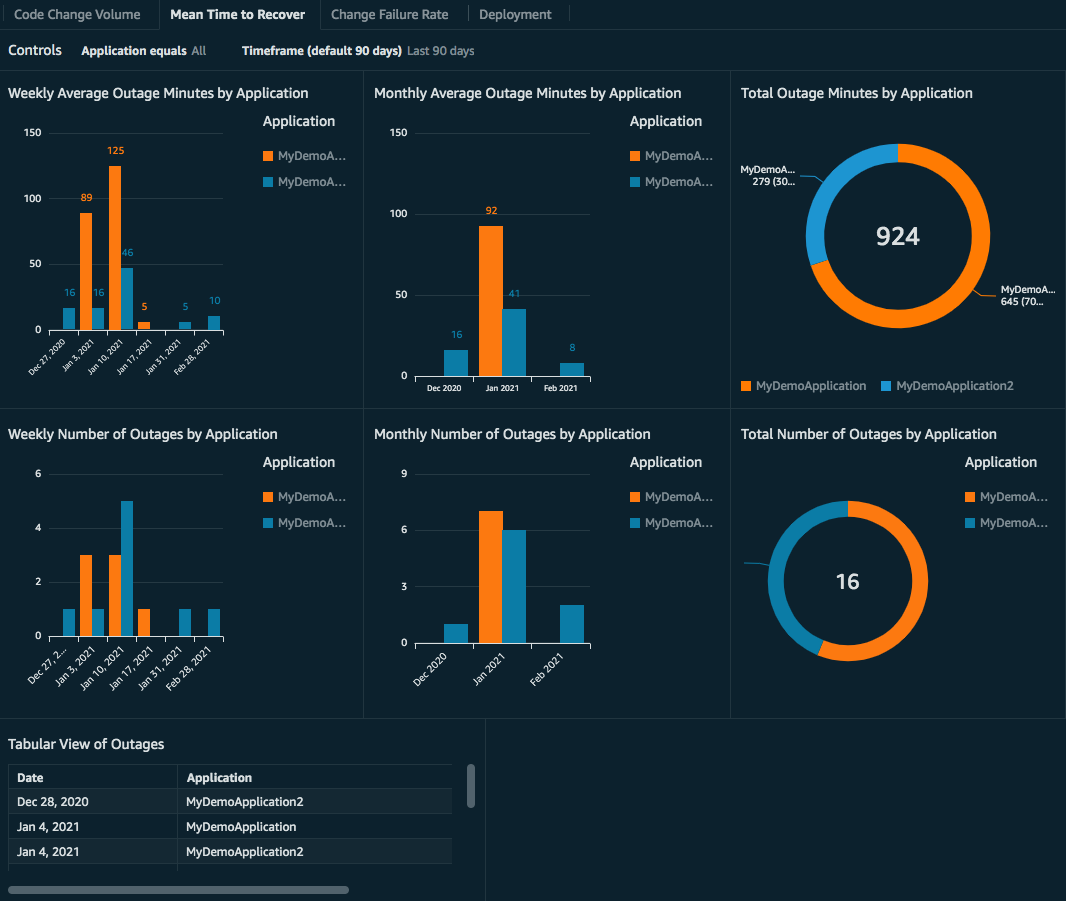This screenshot has height=901, width=1066.
Task: Select the Deployment tab
Action: (x=515, y=14)
